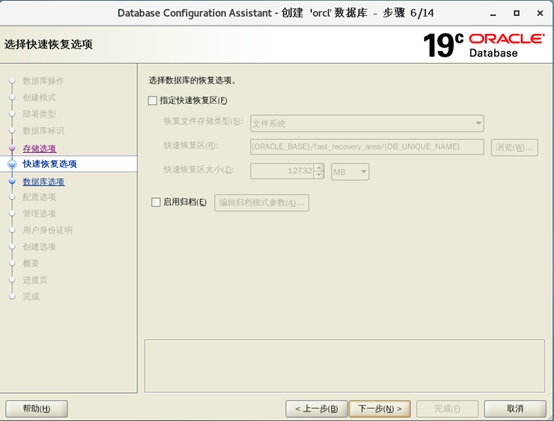Open 编辑归档模式参数 button
Image resolution: width=554 pixels, height=421 pixels.
coord(261,203)
